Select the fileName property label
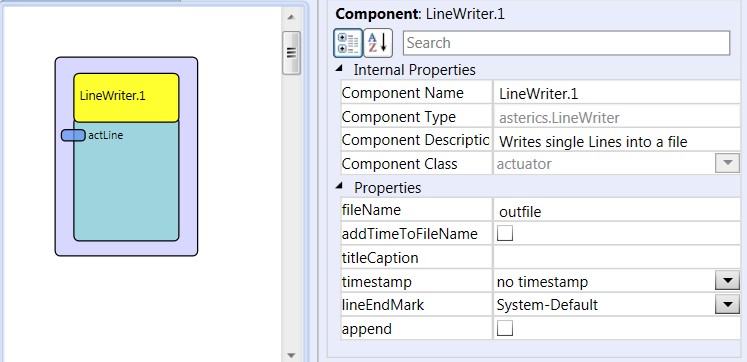 click(x=372, y=210)
